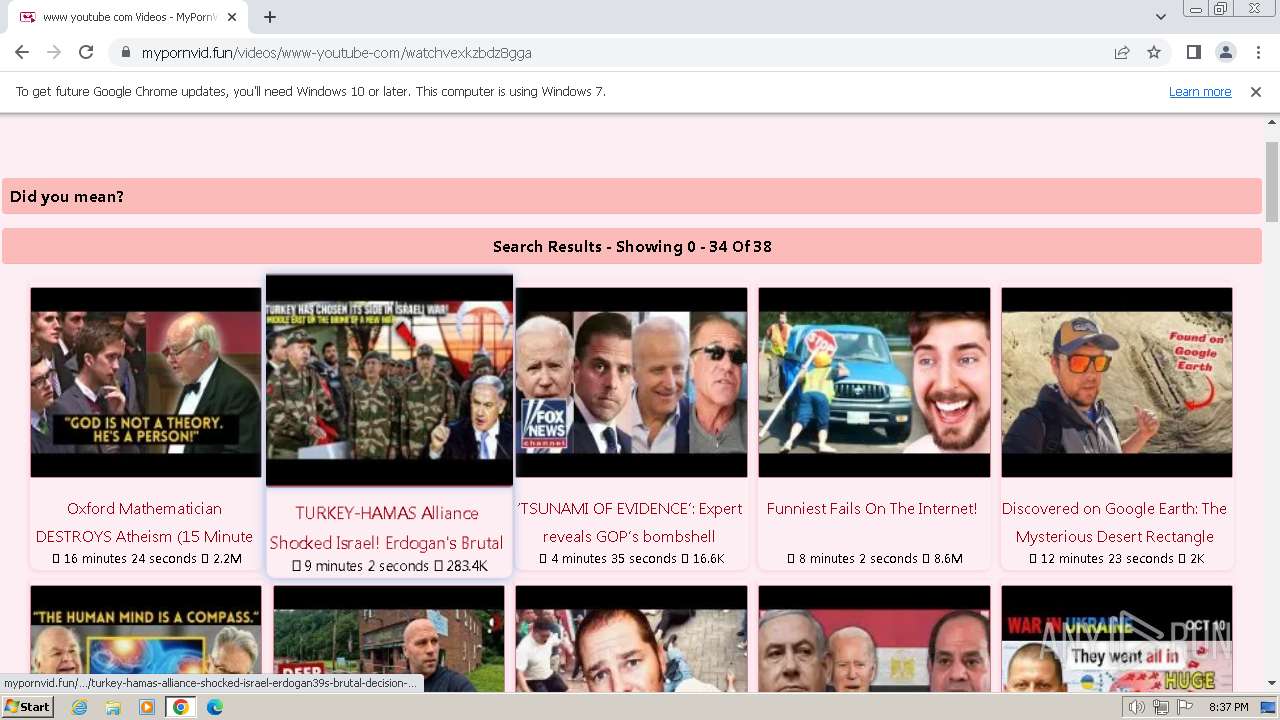Bookmark this tab with the star icon

coord(1154,53)
